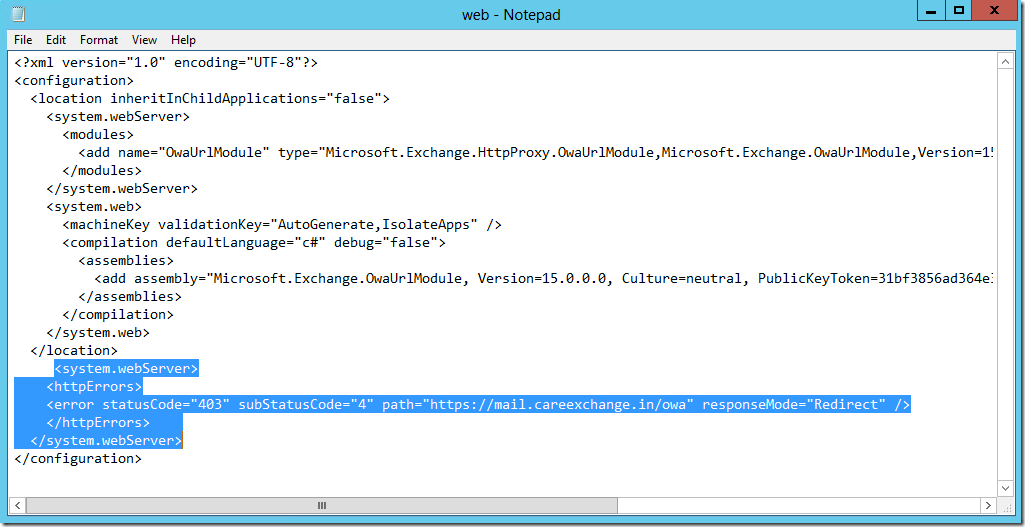The width and height of the screenshot is (1025, 527).
Task: Click the closing </modules> tag
Action: (x=102, y=171)
